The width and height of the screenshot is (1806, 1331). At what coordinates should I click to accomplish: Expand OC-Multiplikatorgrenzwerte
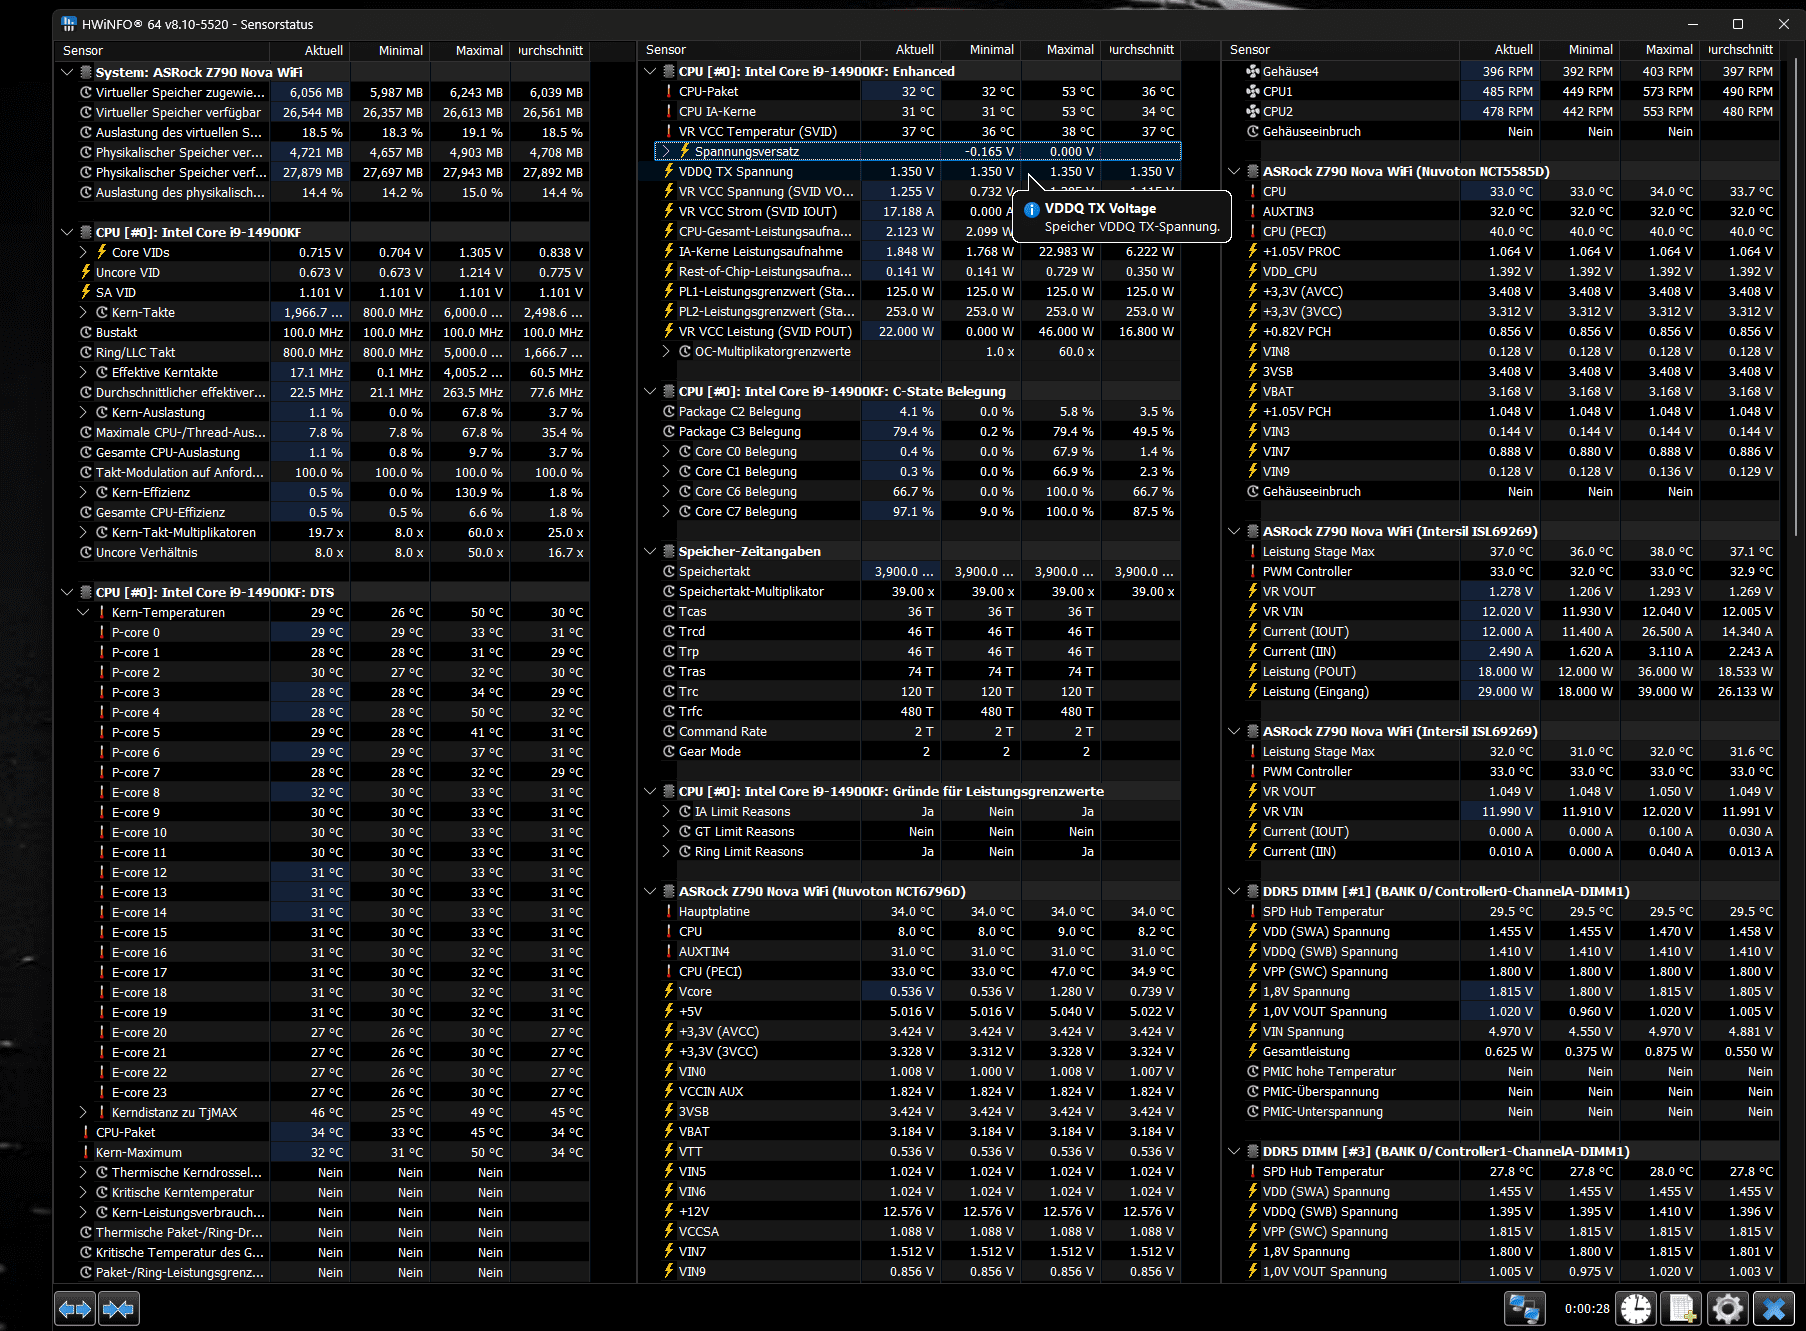point(667,352)
